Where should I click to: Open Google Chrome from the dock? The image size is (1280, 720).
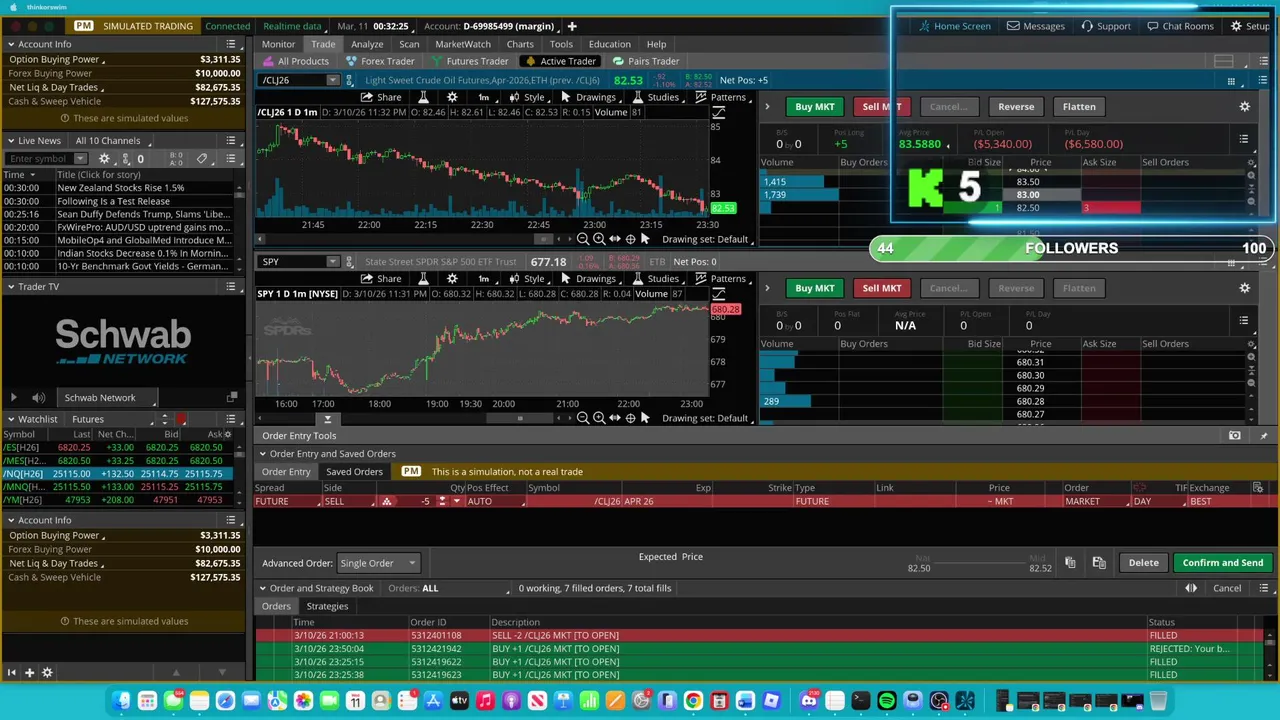[x=693, y=701]
